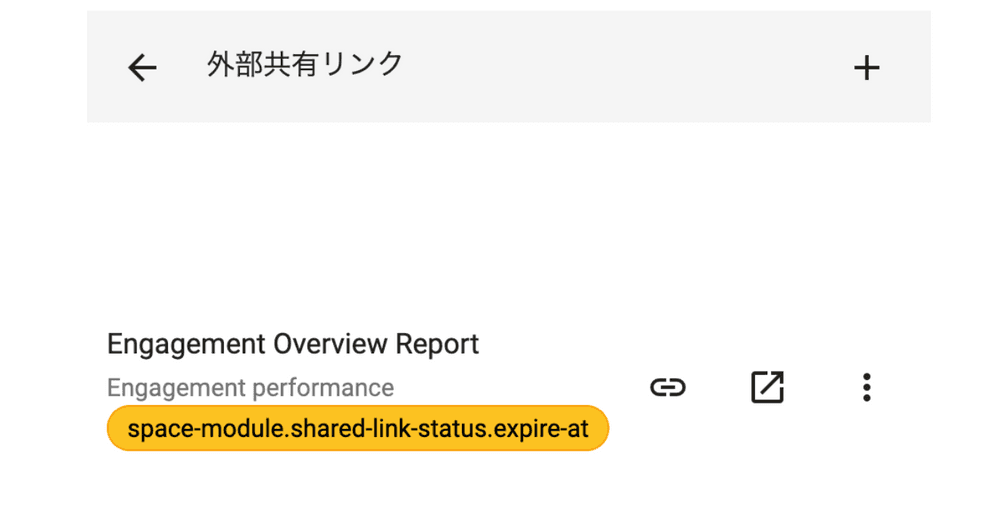Click the yellow expire-at status badge
Viewport: 1000px width, 506px height.
point(358,429)
